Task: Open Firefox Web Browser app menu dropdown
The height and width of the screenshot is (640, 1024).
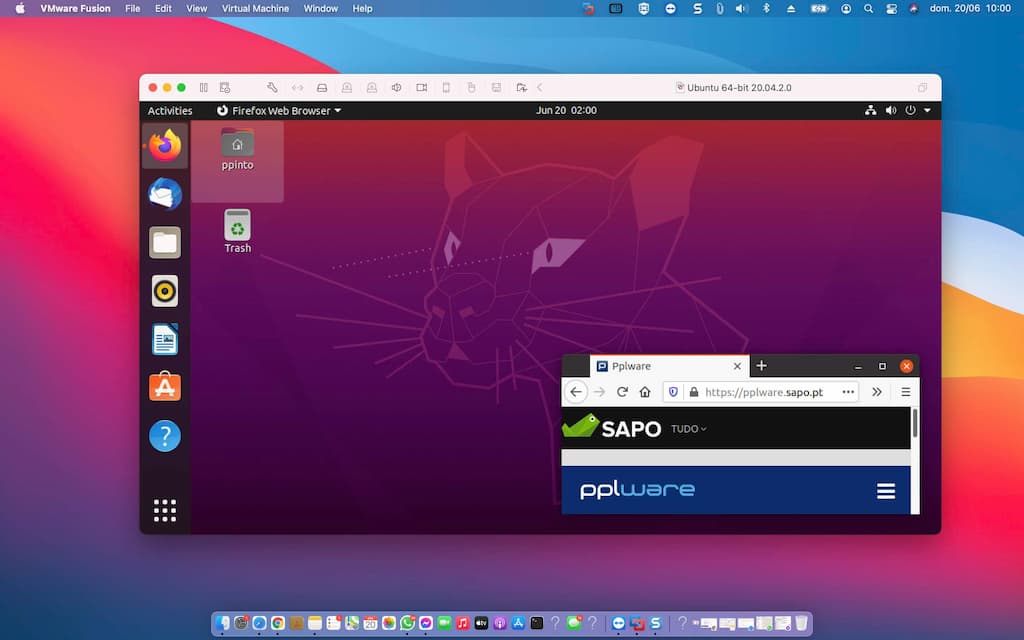Action: click(279, 110)
